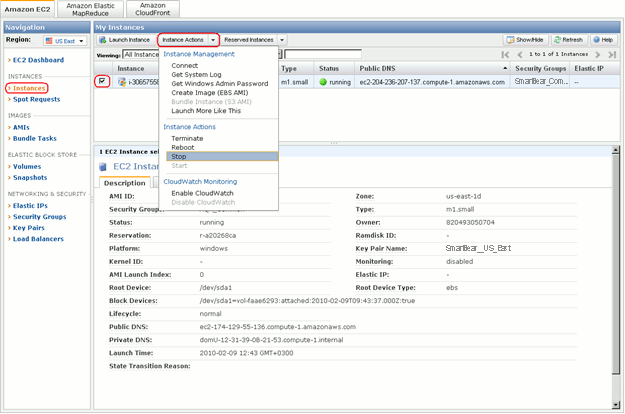Image resolution: width=625 pixels, height=414 pixels.
Task: Choose Get System Log
Action: (x=196, y=75)
